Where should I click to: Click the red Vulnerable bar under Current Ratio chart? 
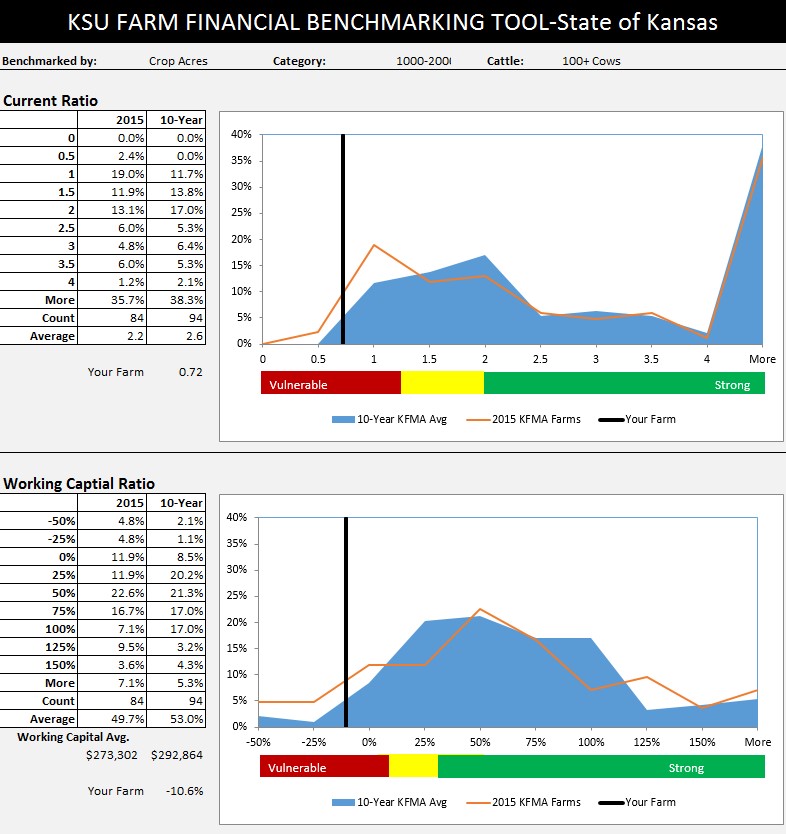coord(330,384)
